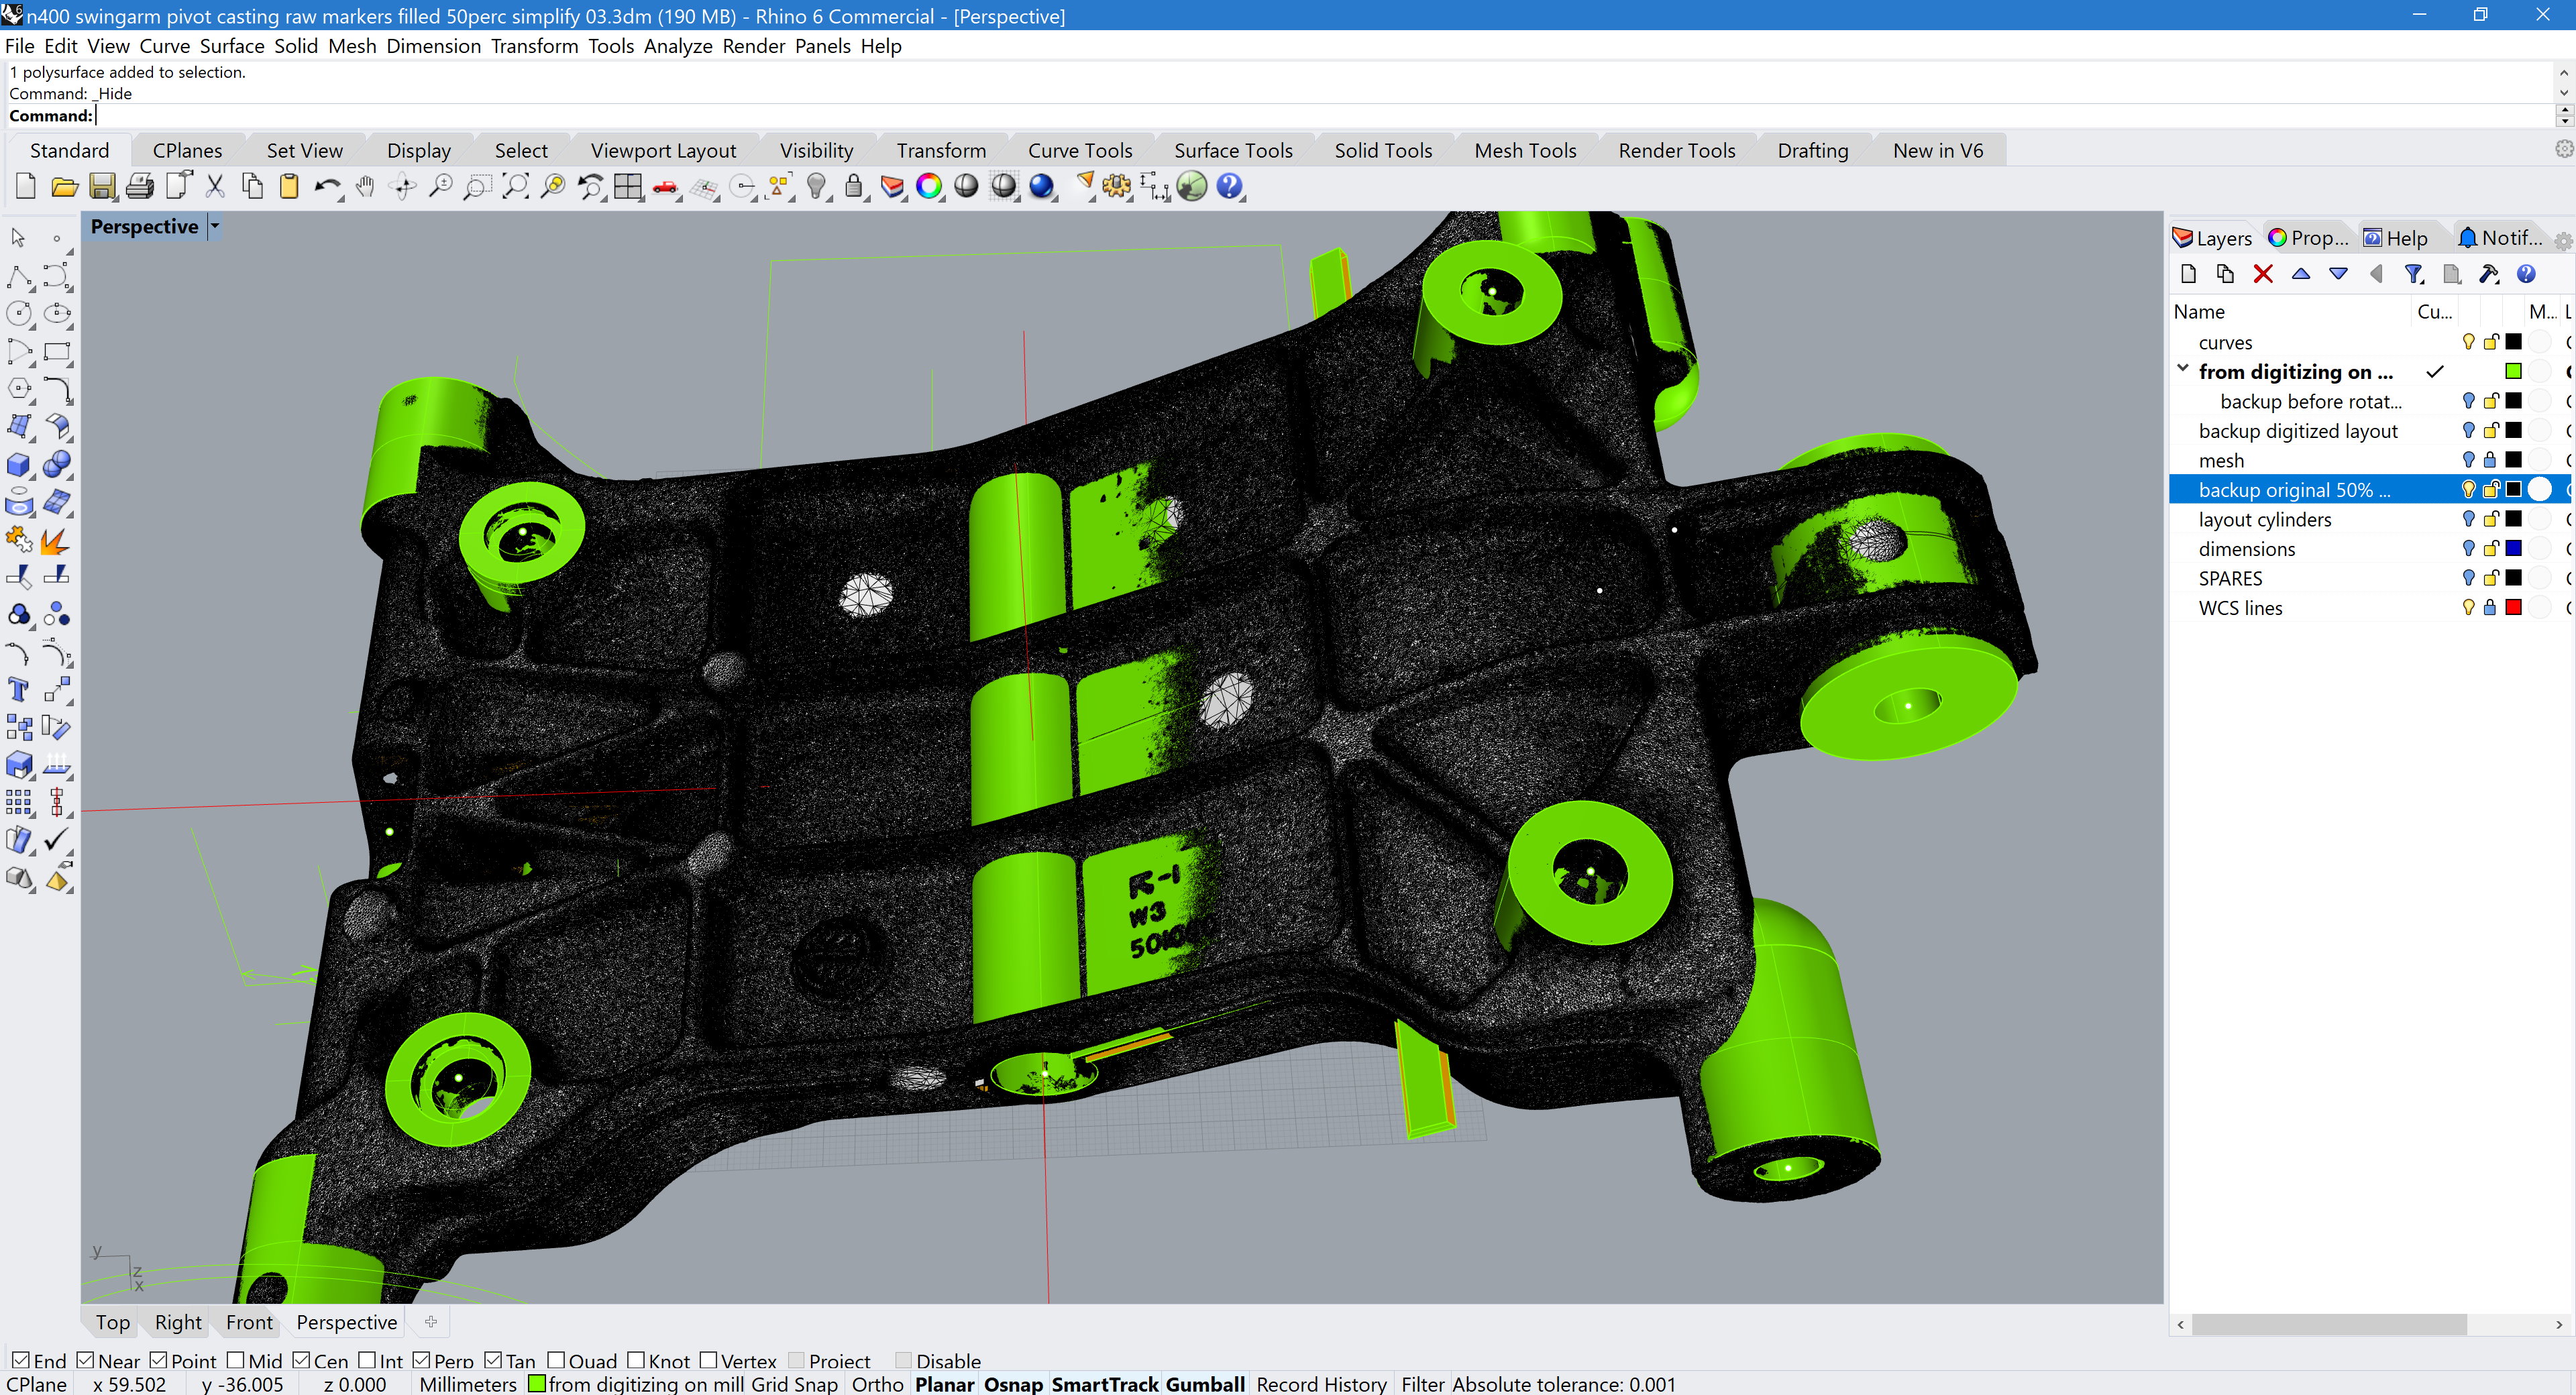Switch to the Top viewport tab
Viewport: 2576px width, 1395px height.
coord(113,1322)
